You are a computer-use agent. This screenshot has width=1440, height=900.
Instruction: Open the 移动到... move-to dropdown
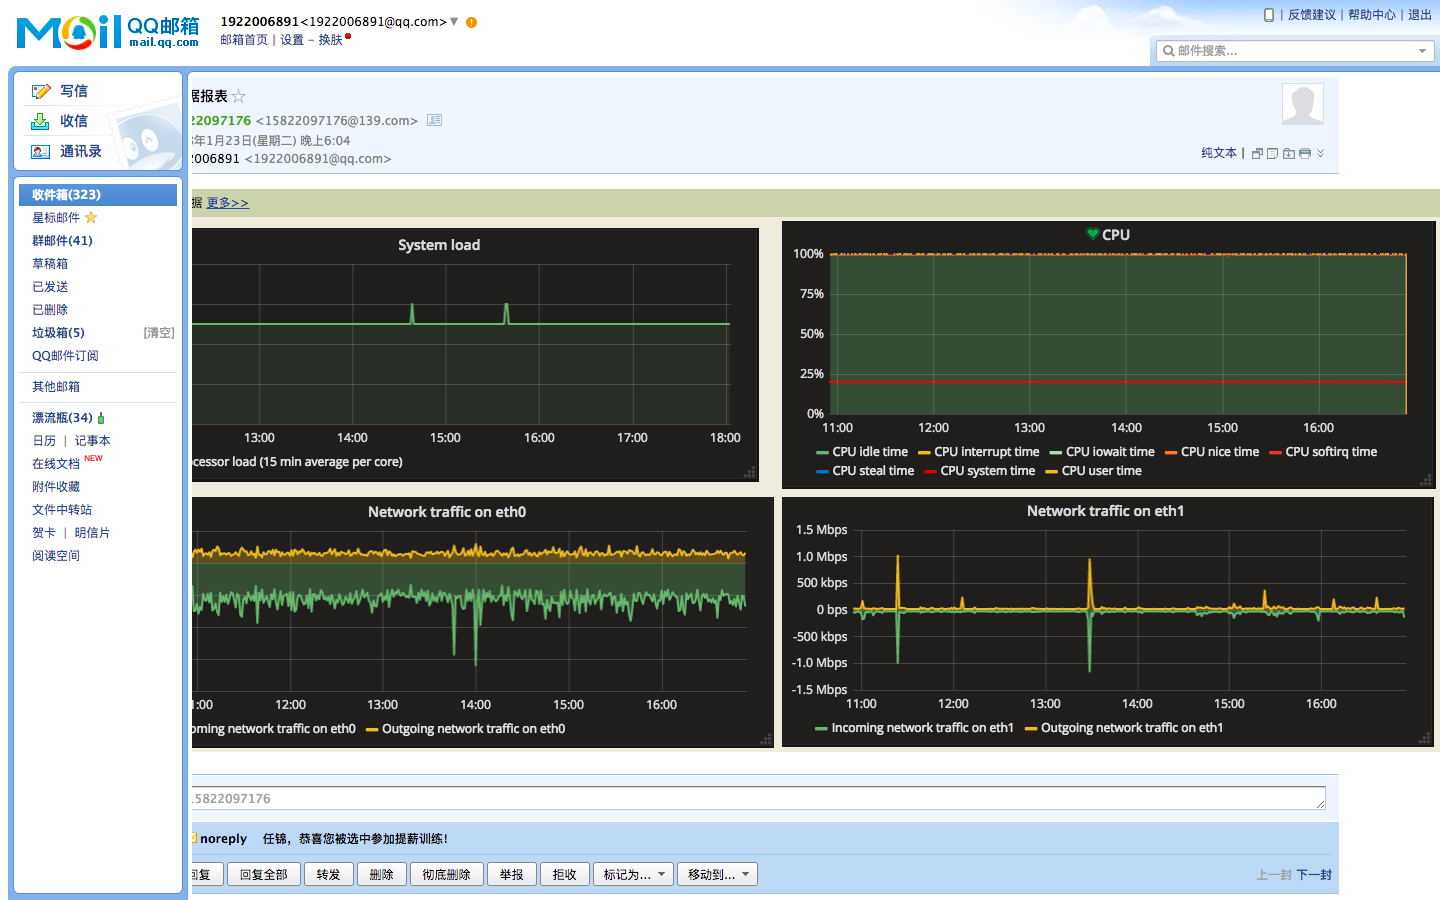pos(717,874)
